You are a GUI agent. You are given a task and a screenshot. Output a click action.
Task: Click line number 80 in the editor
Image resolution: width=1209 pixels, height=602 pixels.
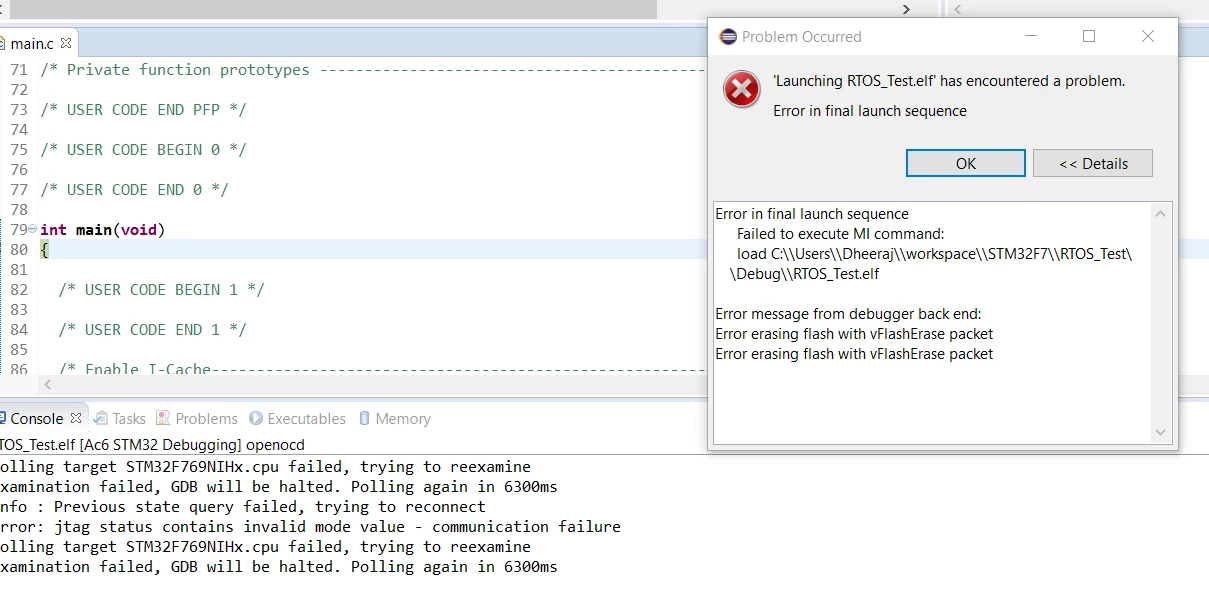tap(18, 249)
